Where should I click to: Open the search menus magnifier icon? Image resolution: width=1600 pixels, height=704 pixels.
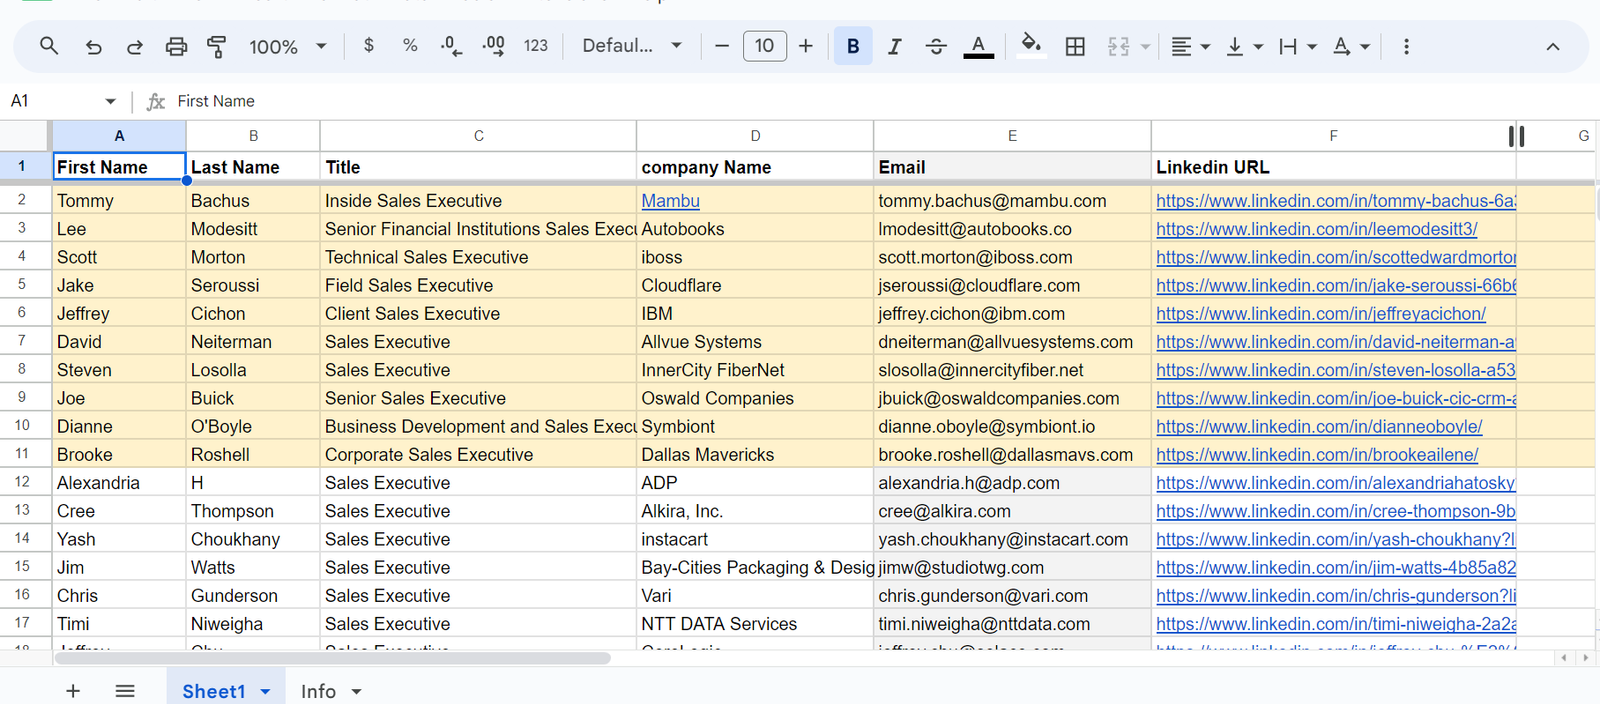coord(48,46)
